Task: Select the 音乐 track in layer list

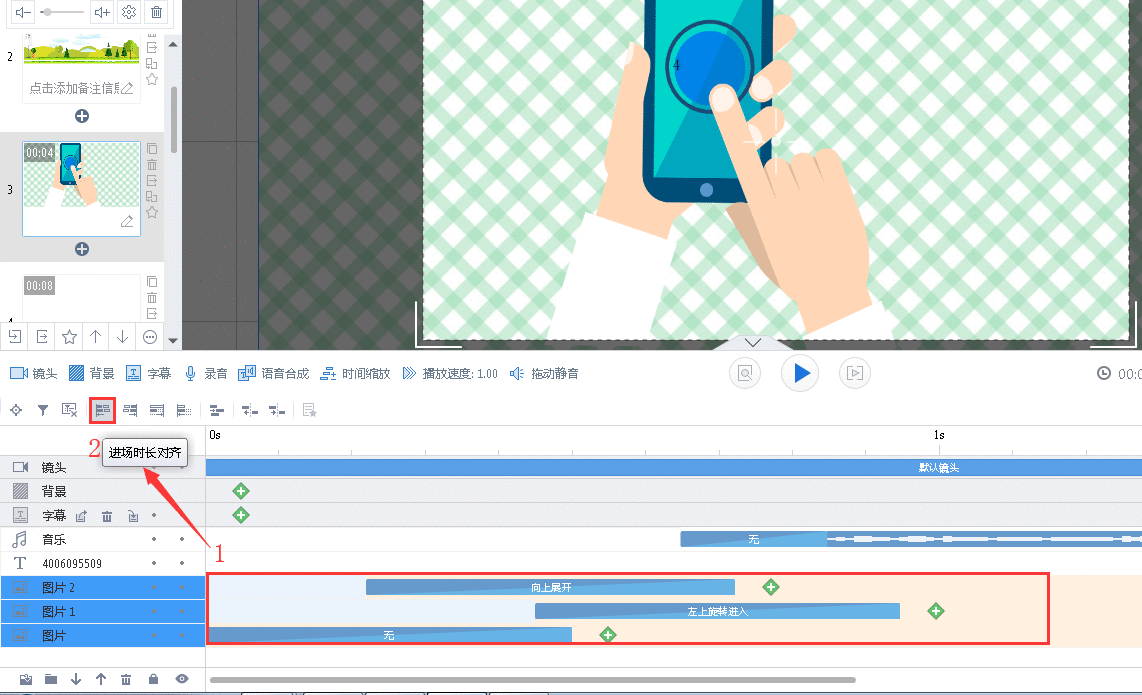Action: coord(54,539)
